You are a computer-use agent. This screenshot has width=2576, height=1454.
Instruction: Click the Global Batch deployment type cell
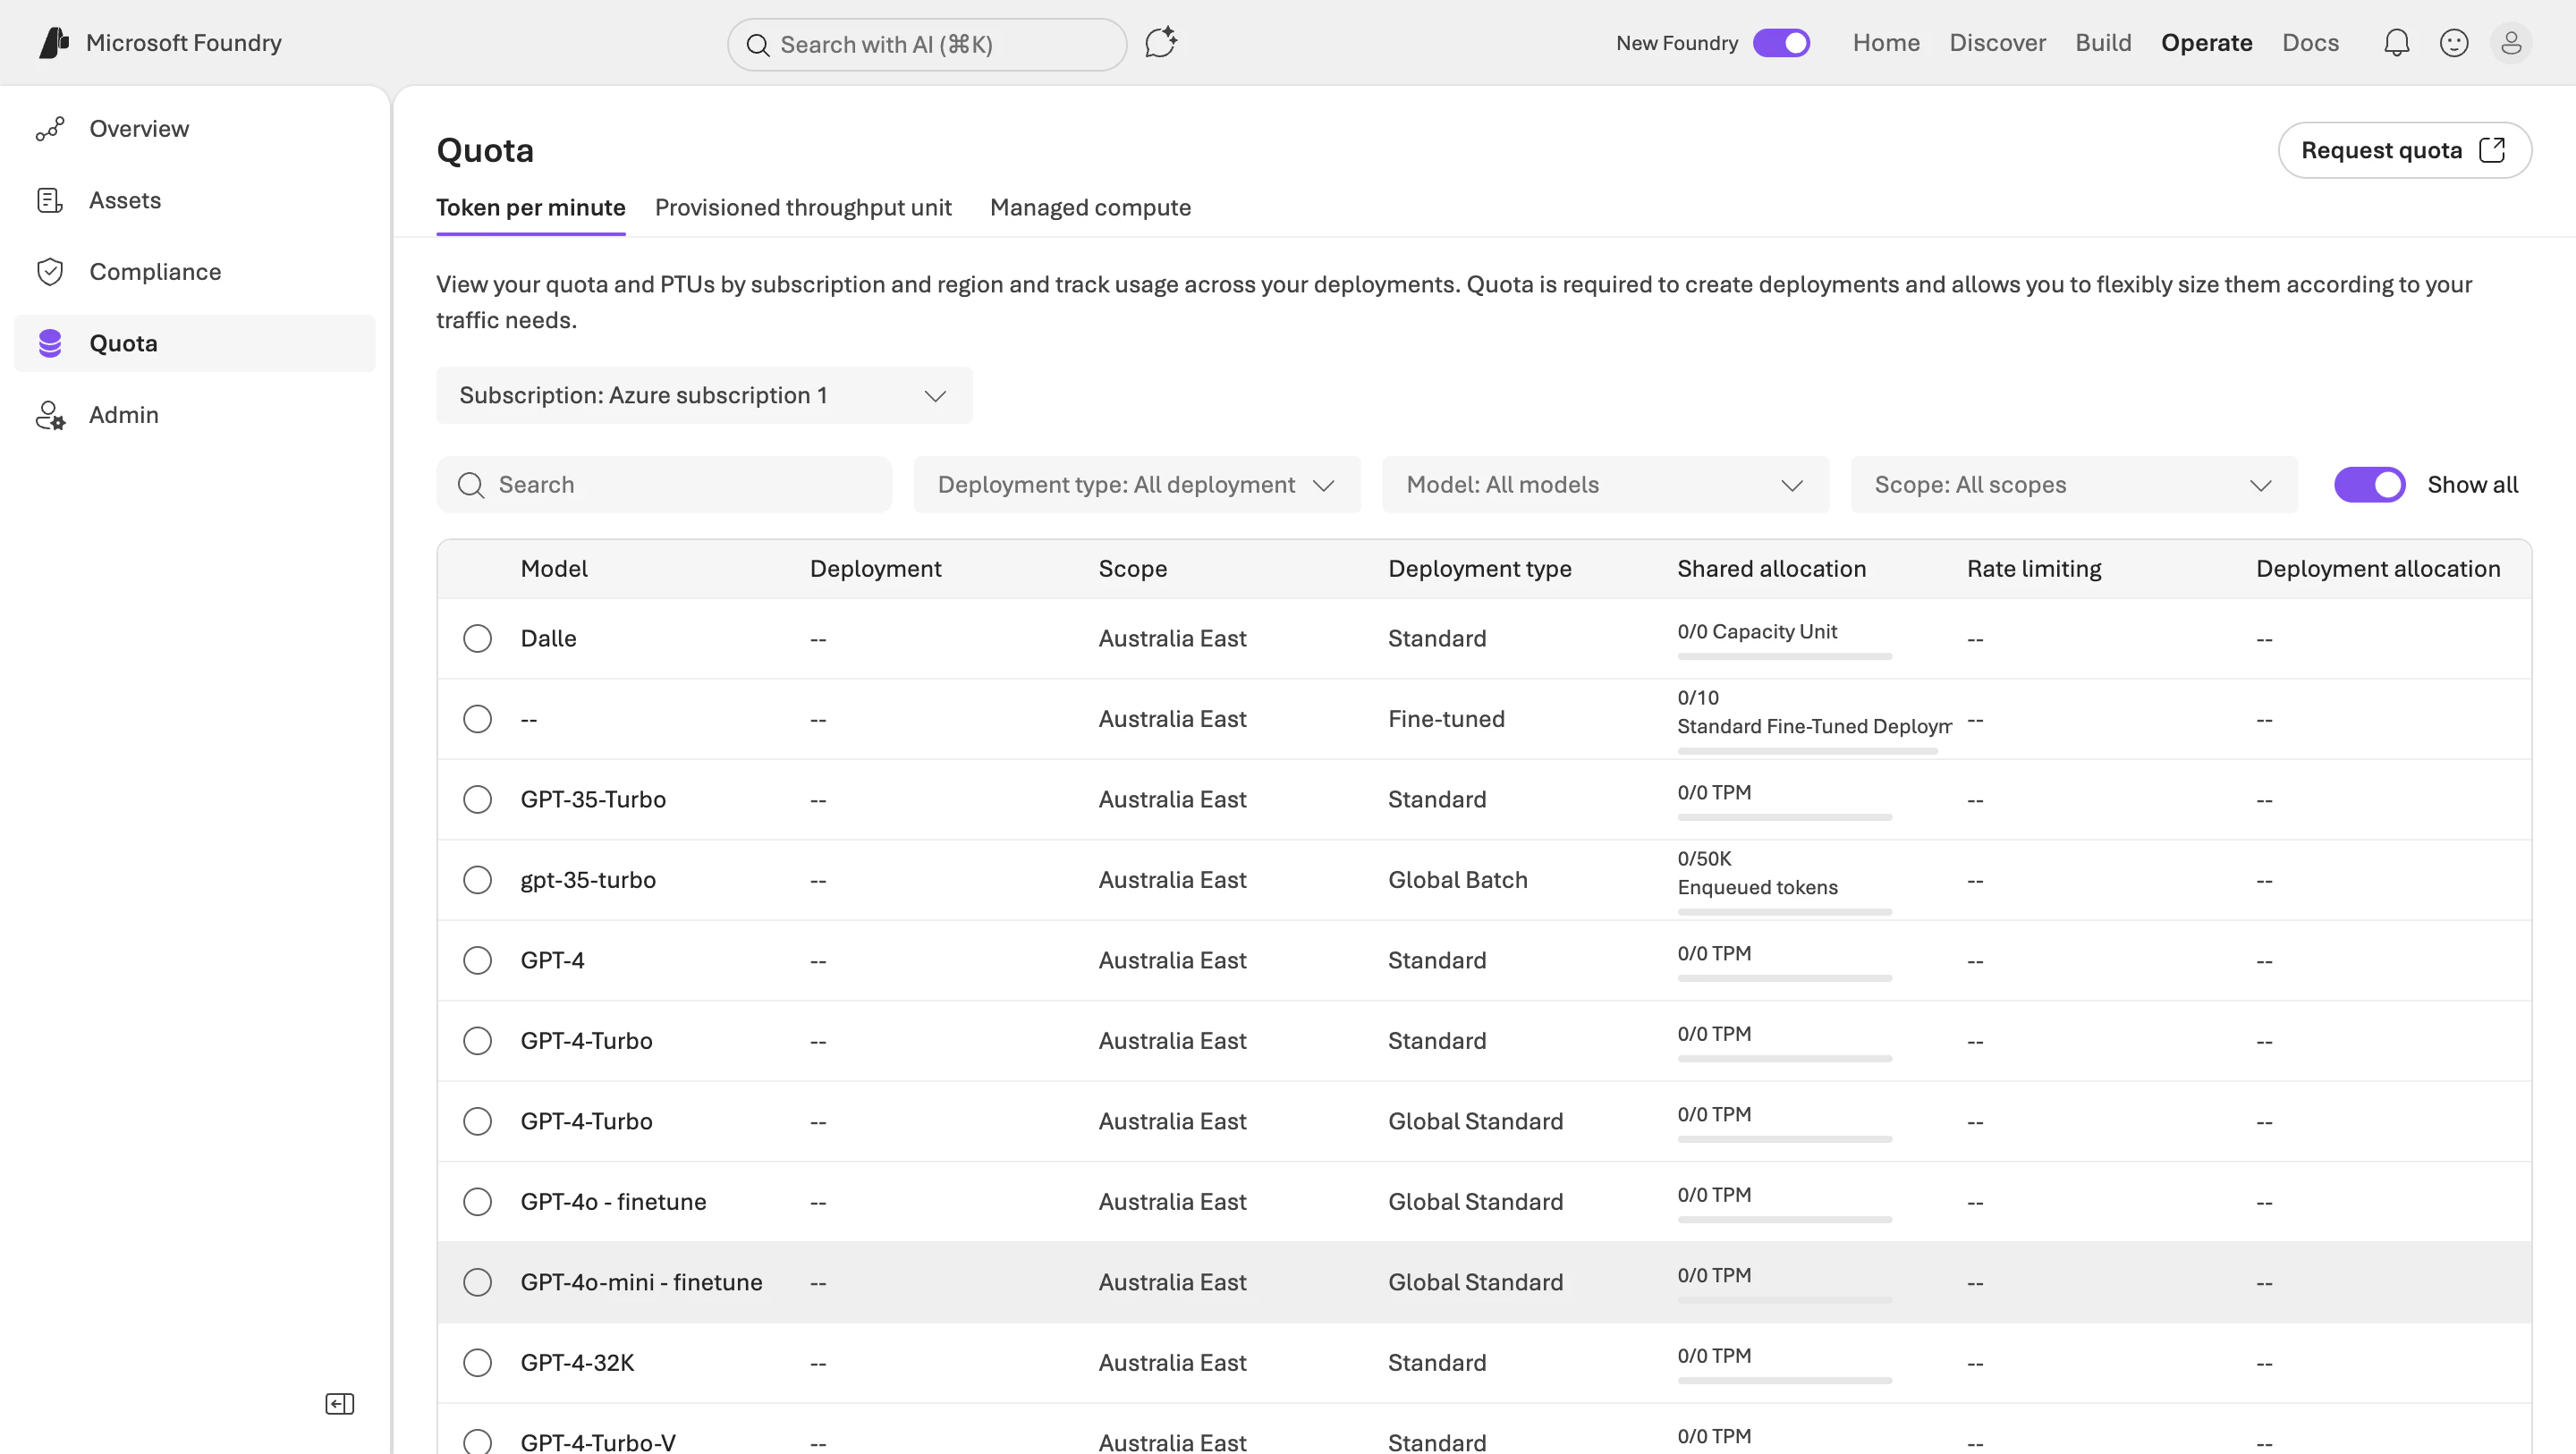coord(1457,880)
